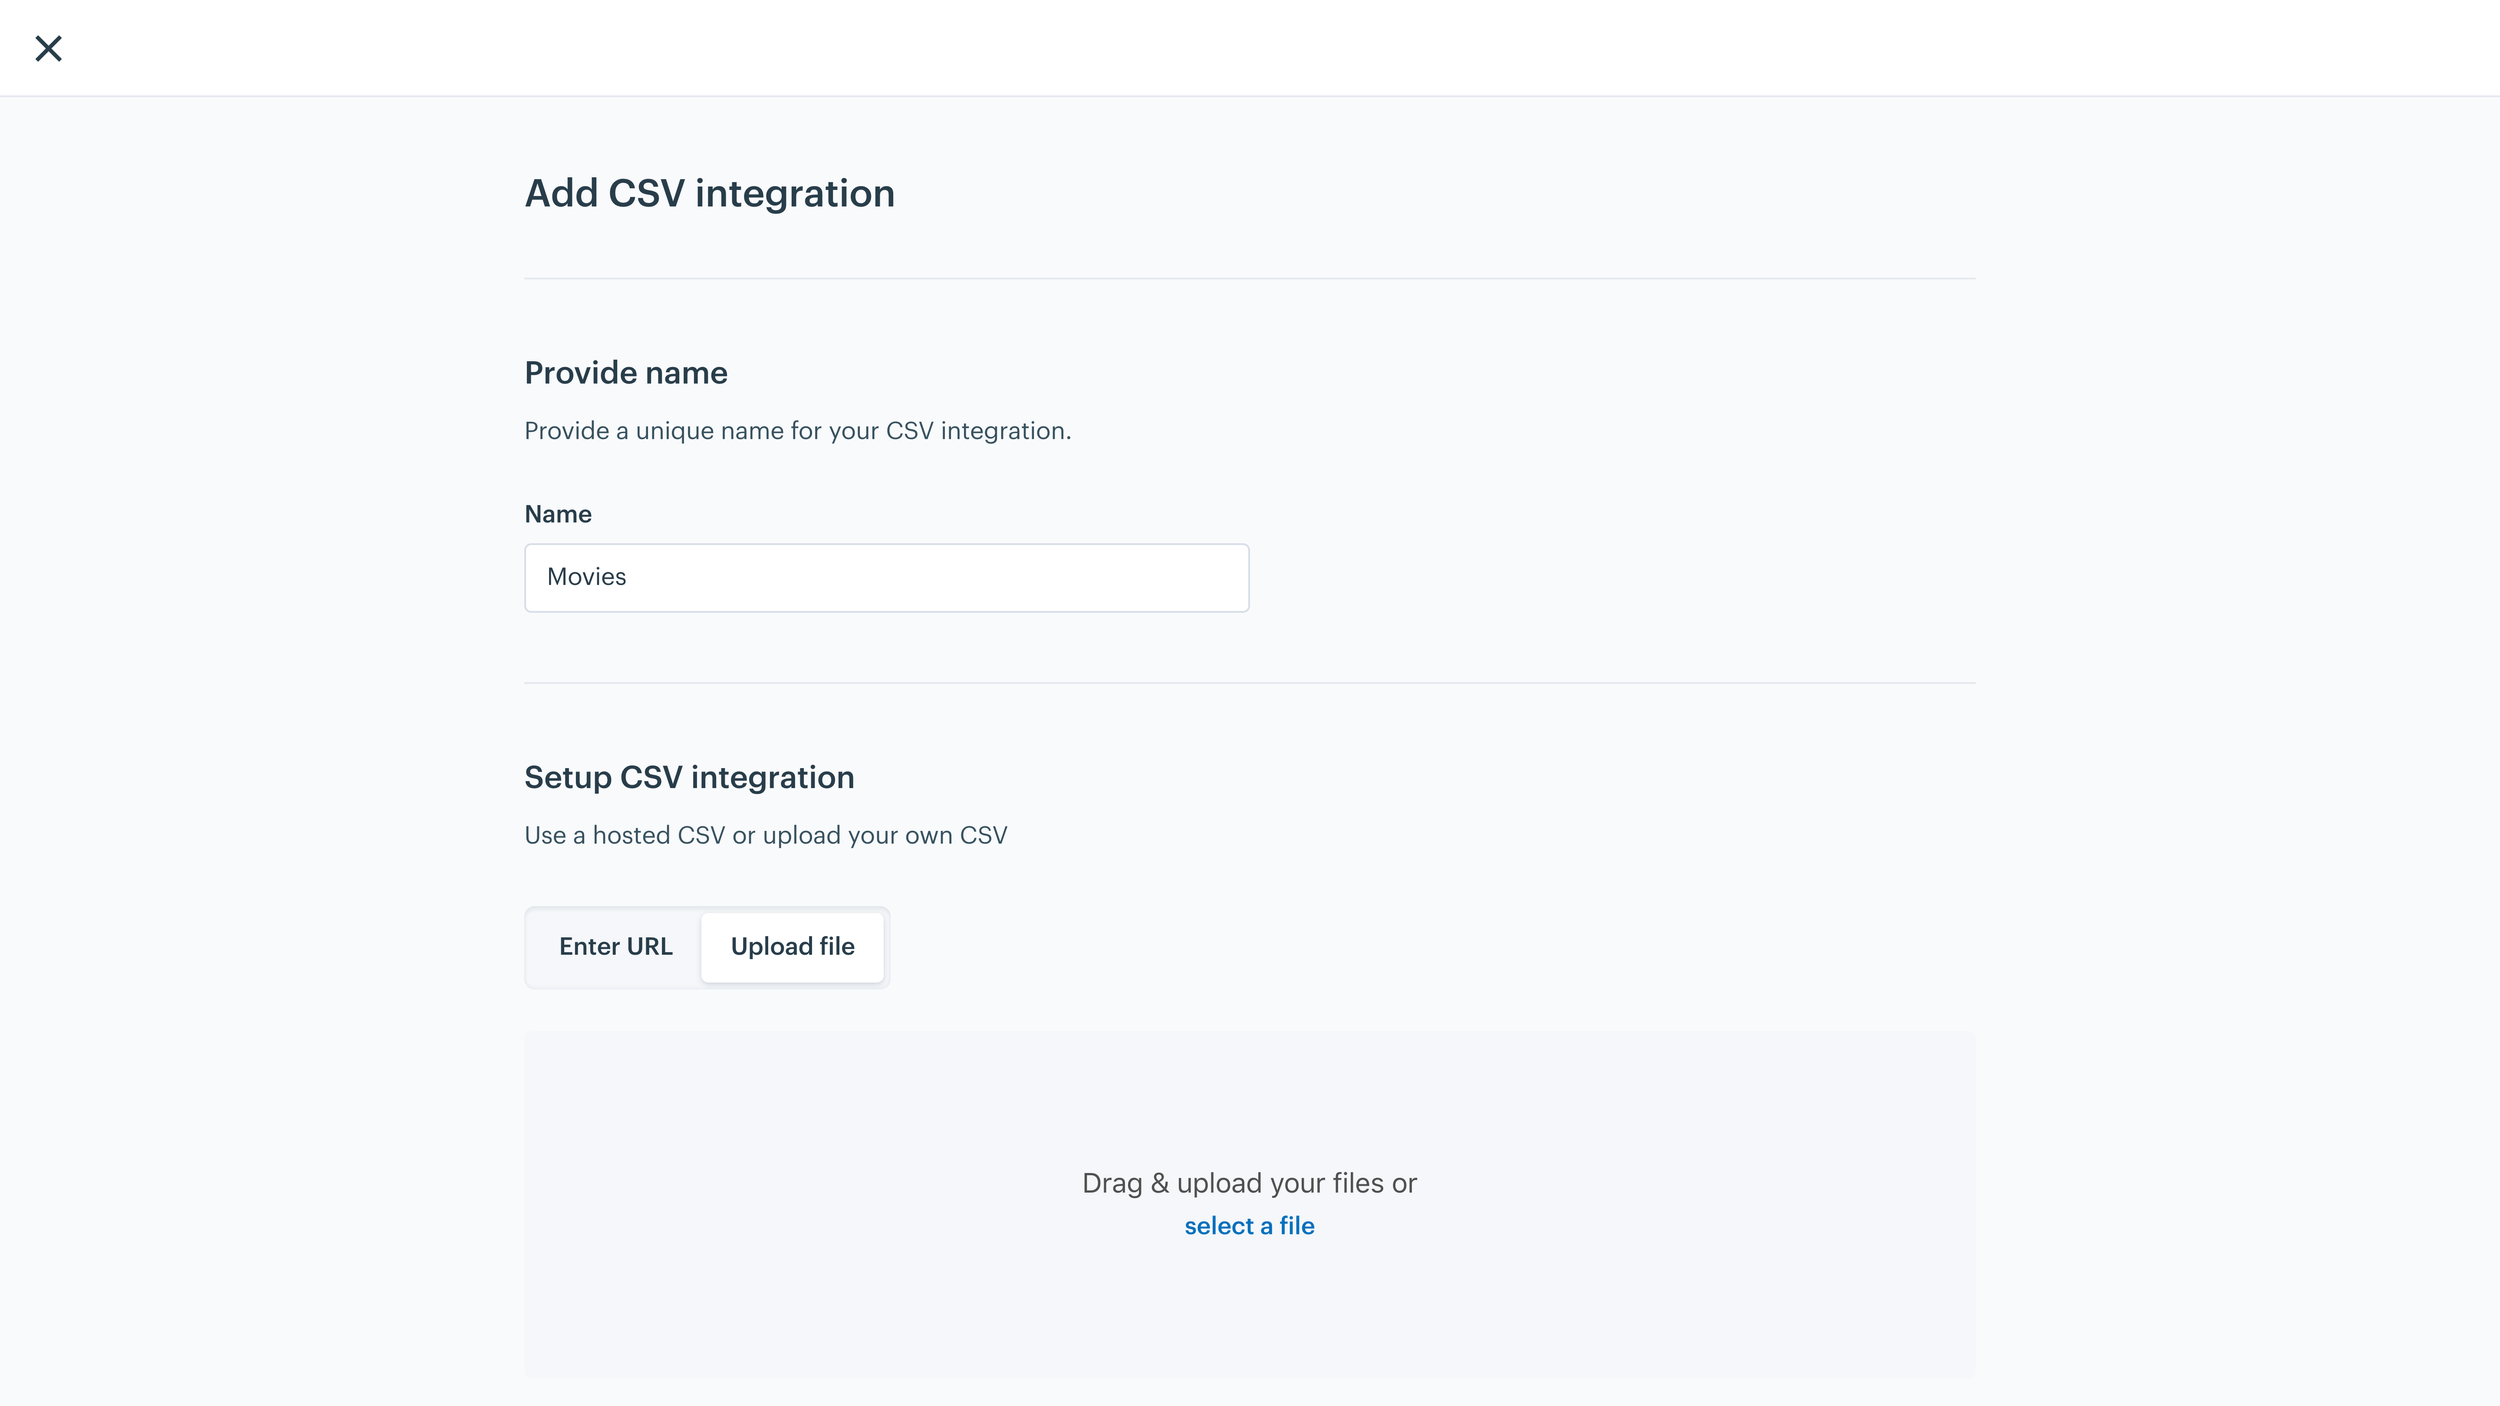2500x1406 pixels.
Task: Dismiss this page with the close icon
Action: [x=48, y=48]
